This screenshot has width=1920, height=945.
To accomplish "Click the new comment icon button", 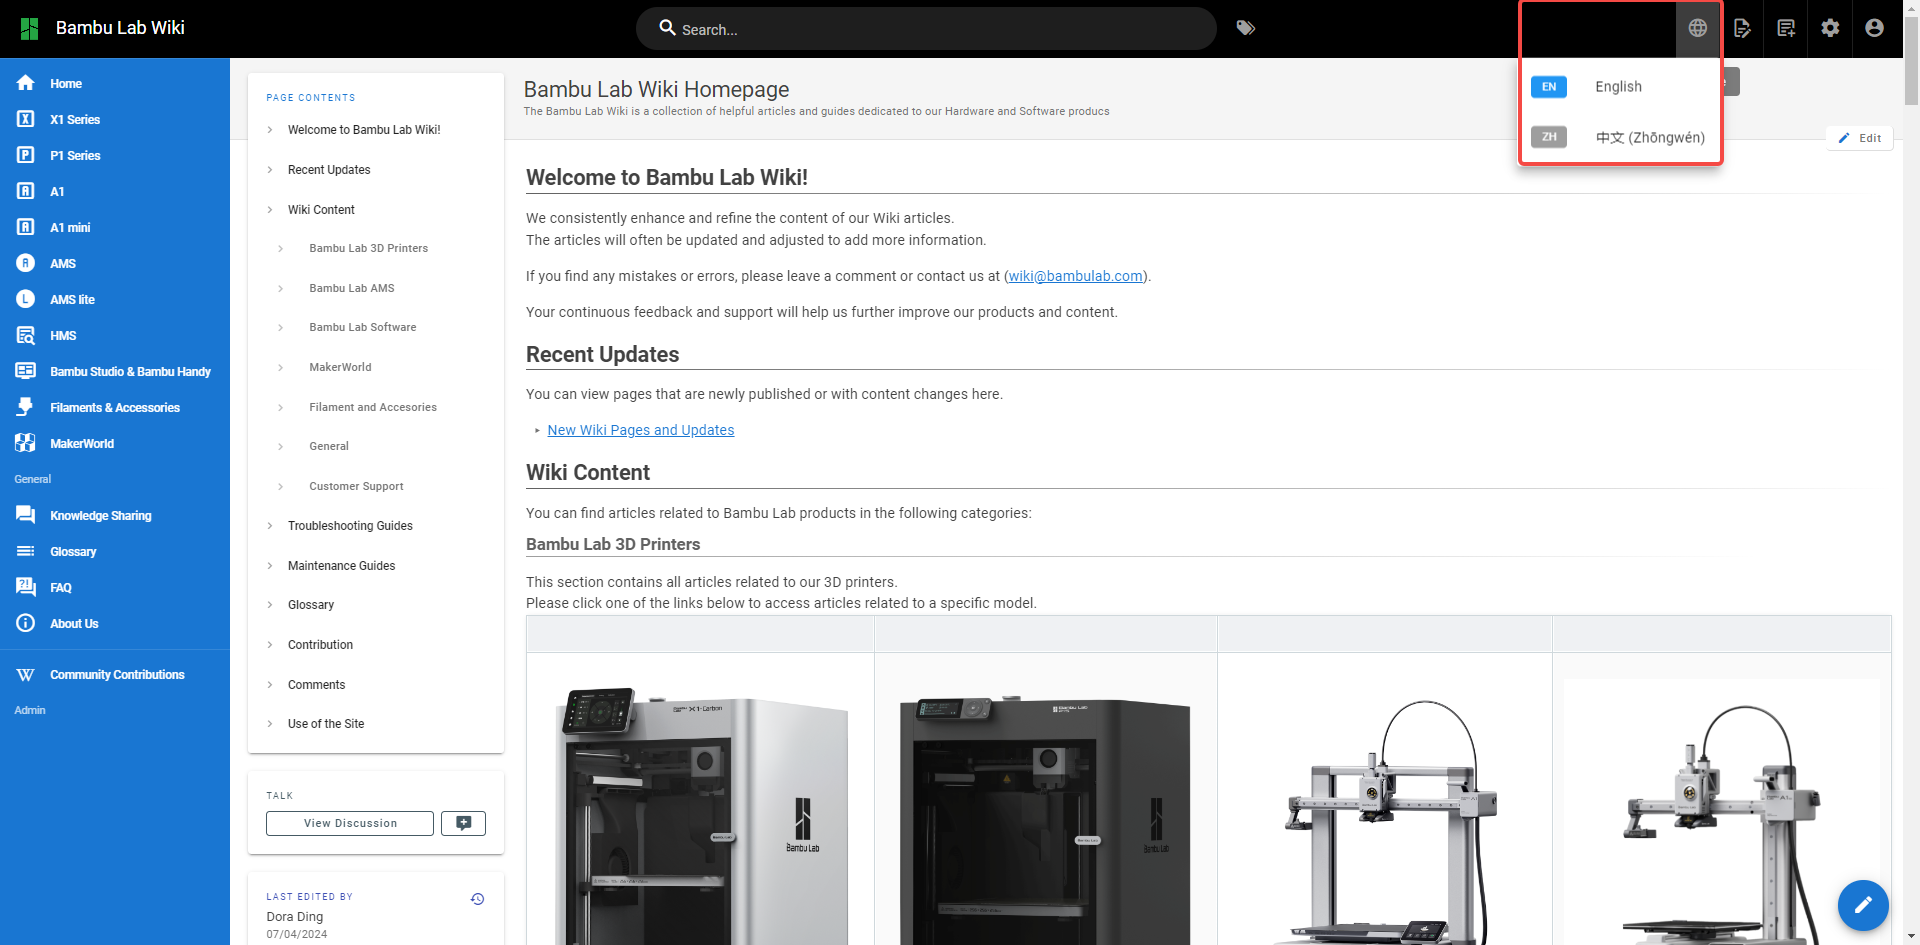I will pos(463,823).
